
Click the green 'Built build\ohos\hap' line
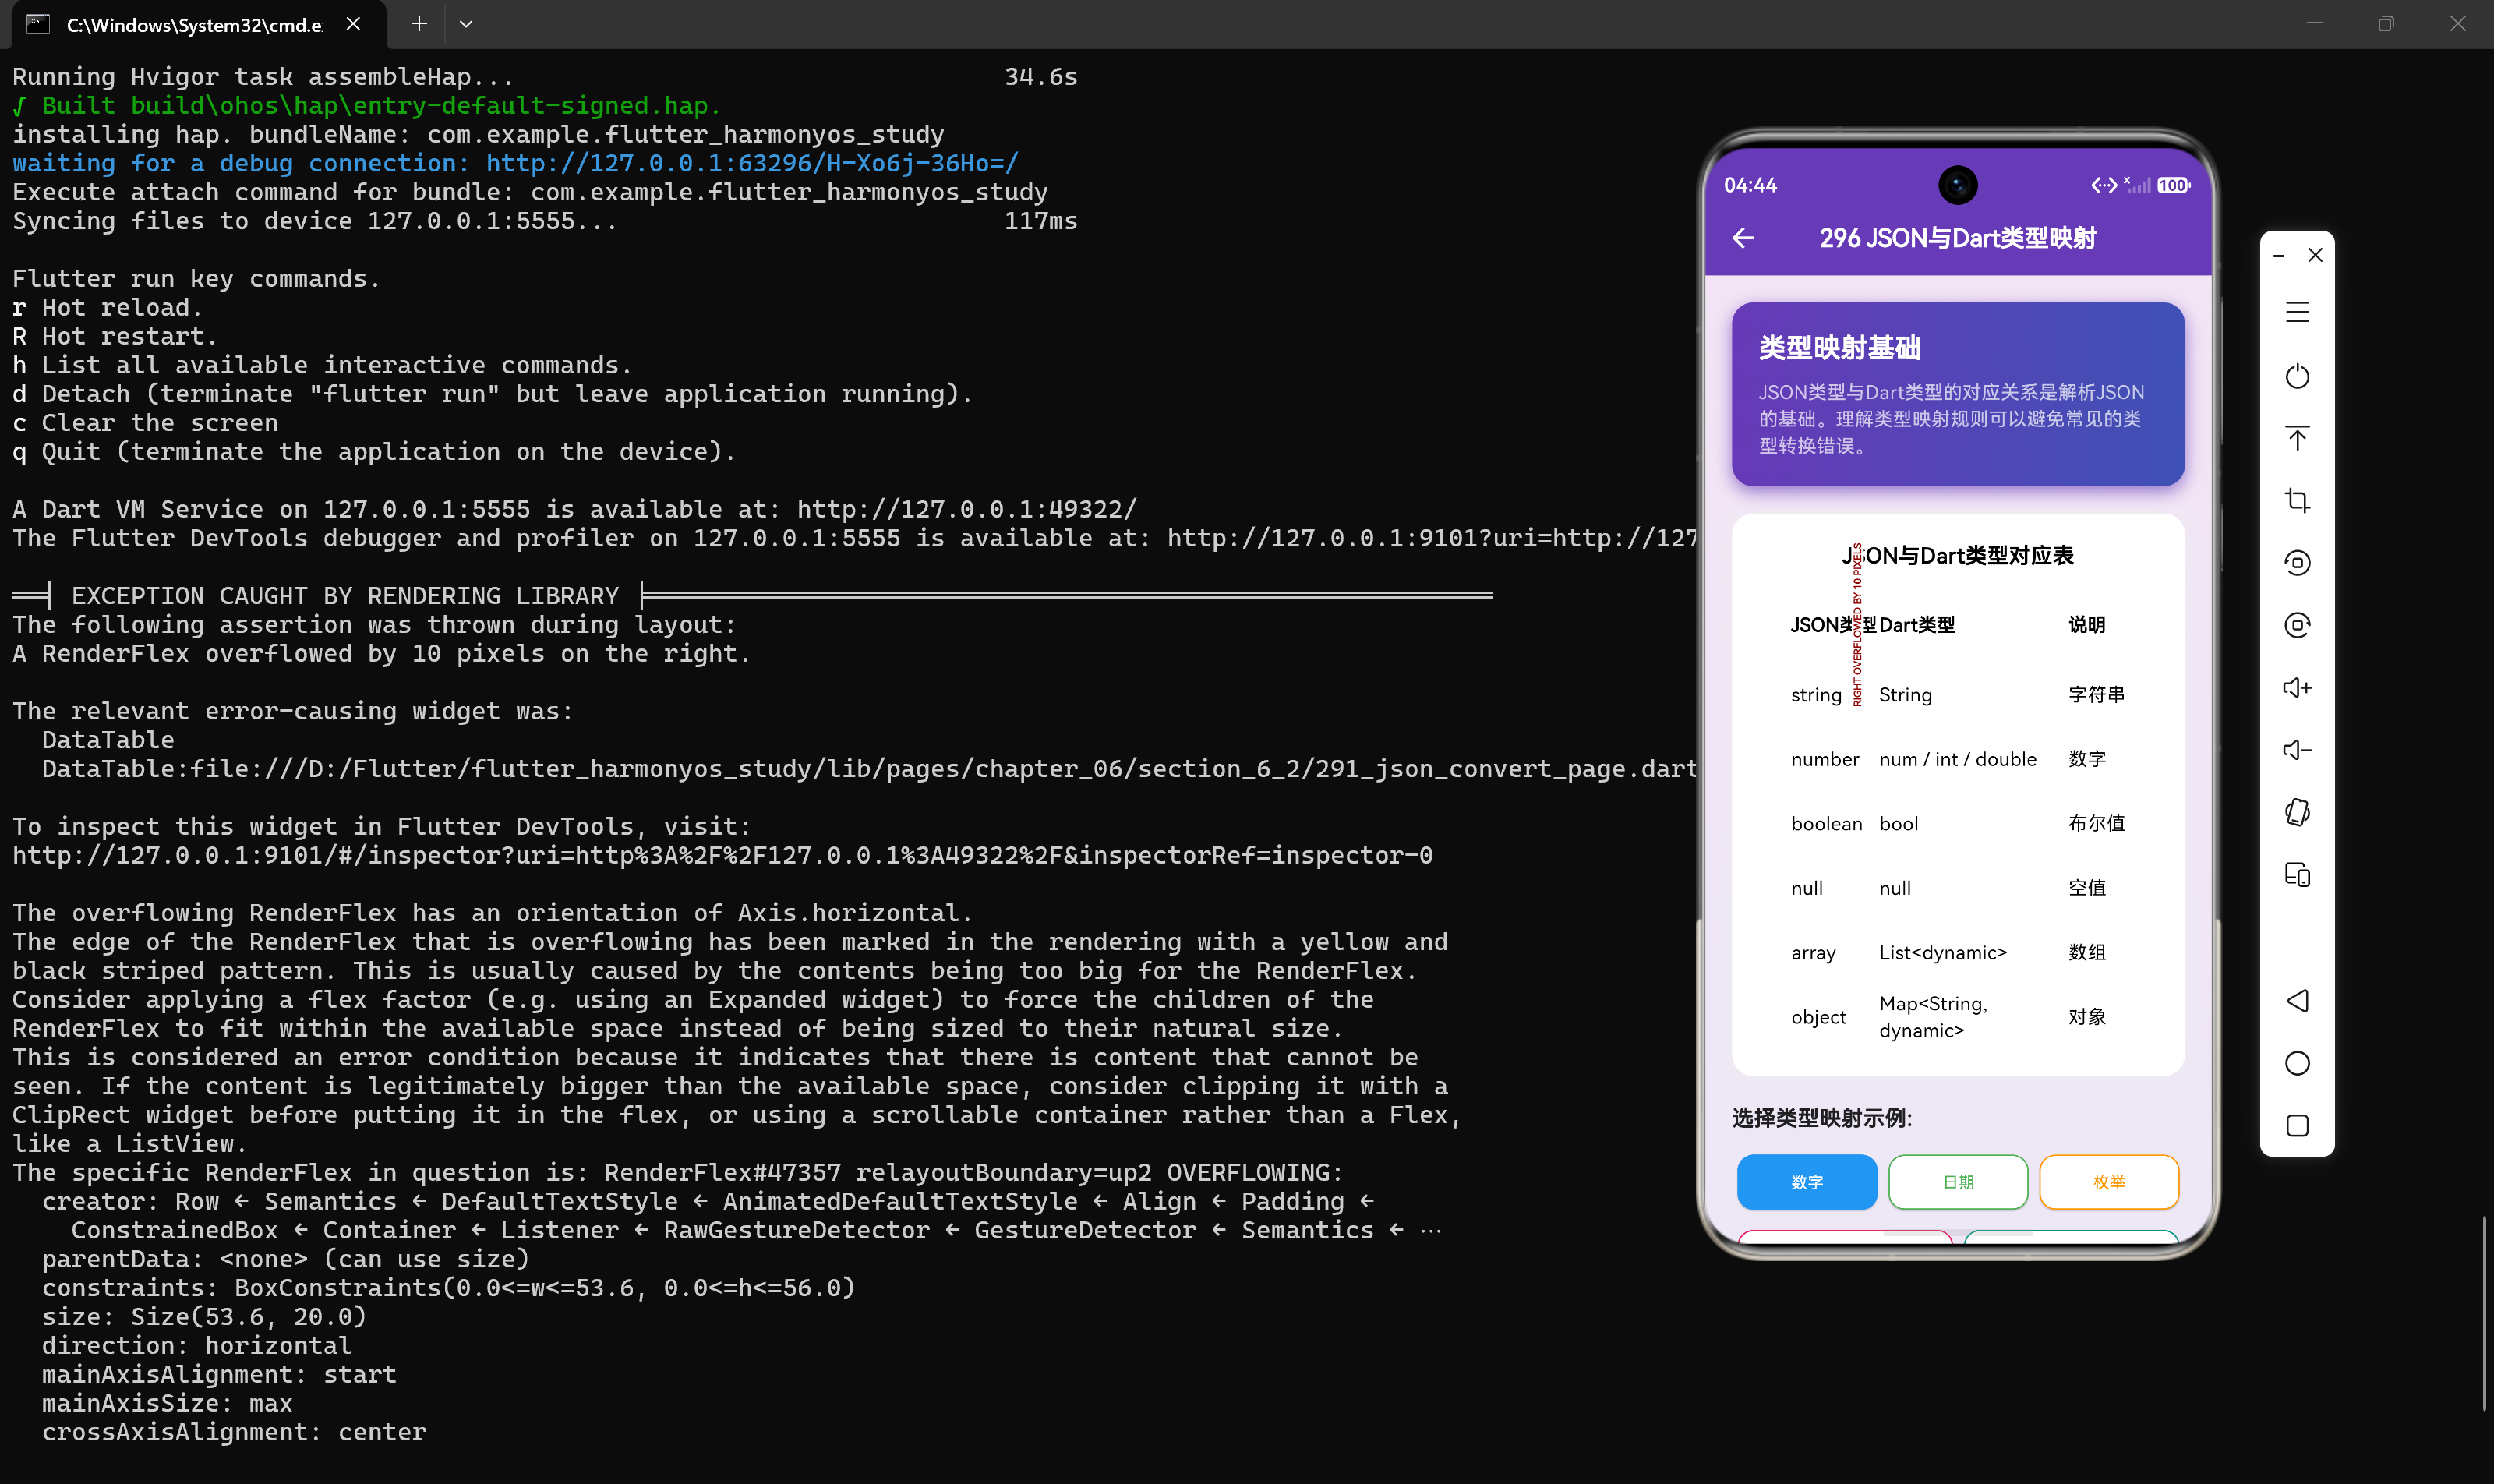[x=367, y=105]
